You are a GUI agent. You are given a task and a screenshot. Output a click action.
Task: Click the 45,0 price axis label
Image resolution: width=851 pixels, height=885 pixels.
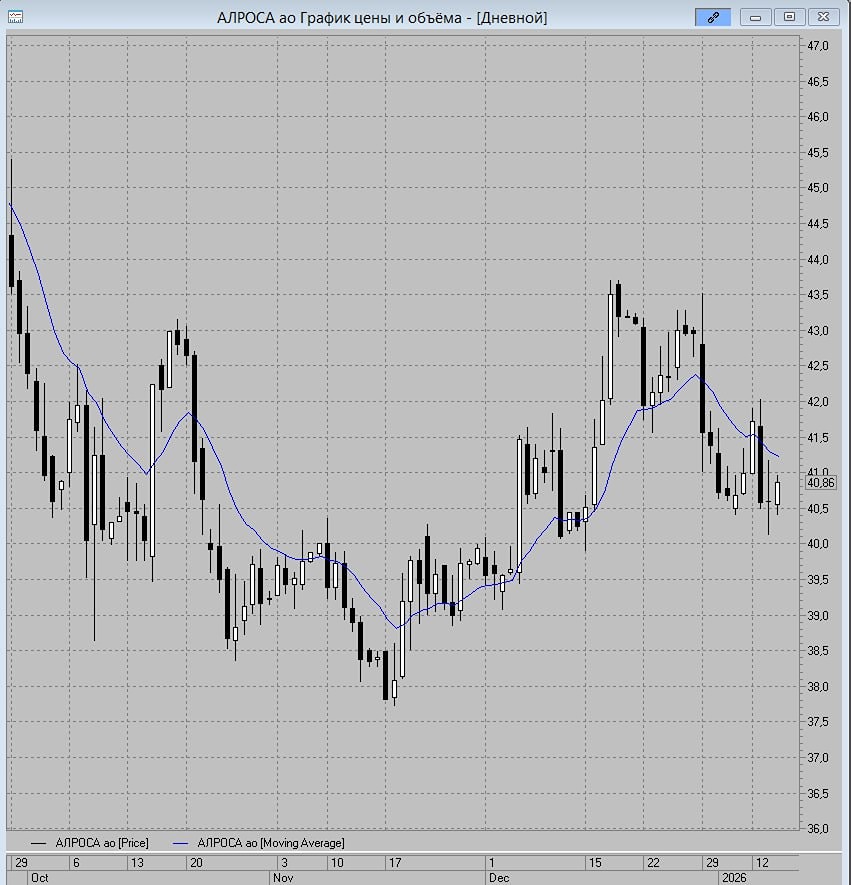coord(818,188)
